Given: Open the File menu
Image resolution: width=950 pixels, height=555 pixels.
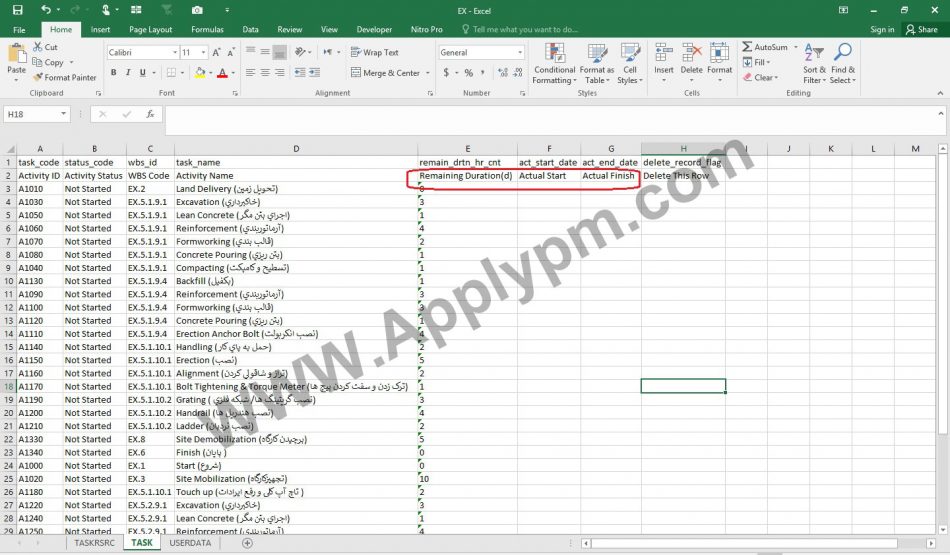Looking at the screenshot, I should (19, 29).
